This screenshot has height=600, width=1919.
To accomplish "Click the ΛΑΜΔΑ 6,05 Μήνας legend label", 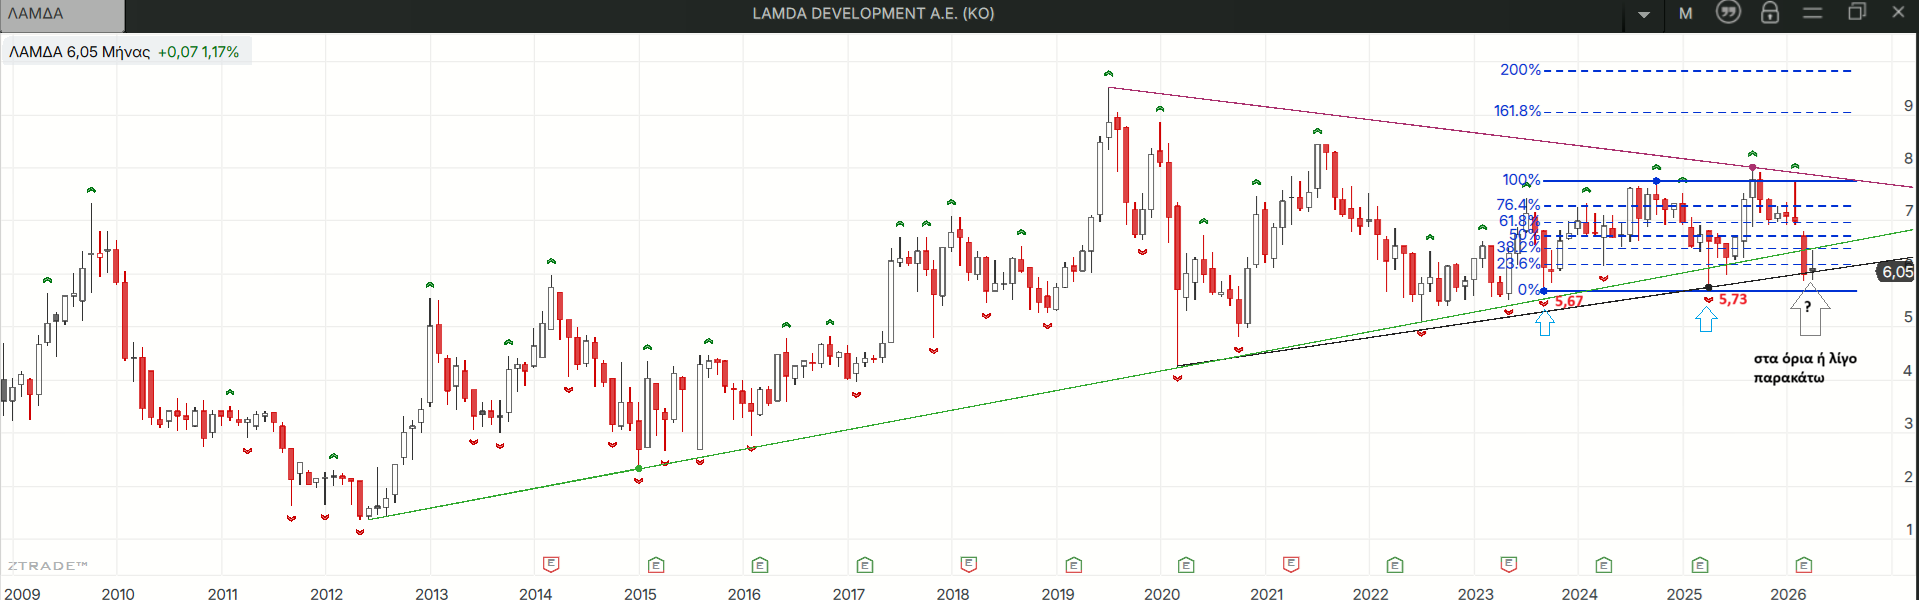I will point(79,52).
